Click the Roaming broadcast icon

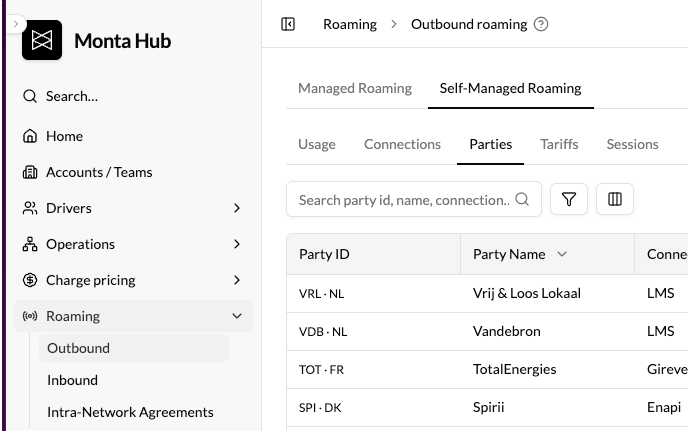[x=30, y=316]
